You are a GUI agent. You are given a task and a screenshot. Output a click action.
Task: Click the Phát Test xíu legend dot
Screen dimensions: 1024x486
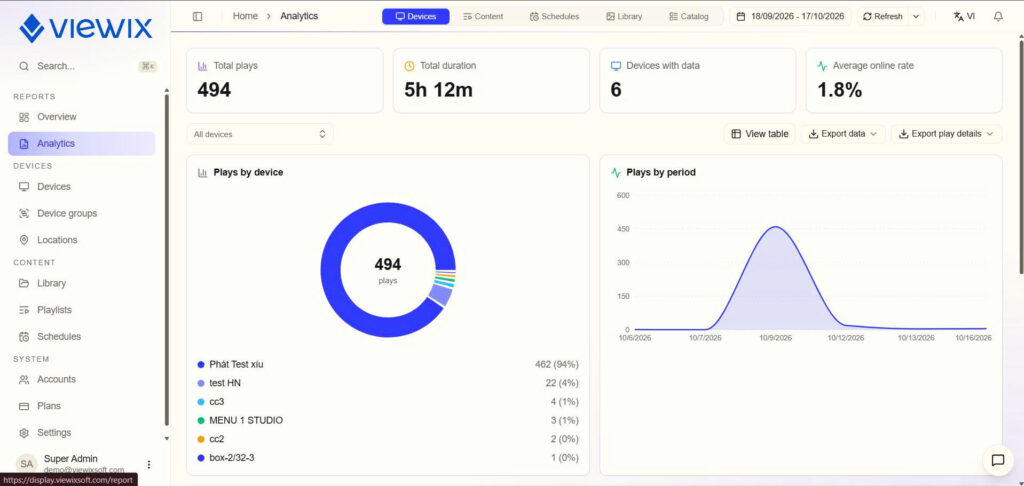tap(201, 364)
